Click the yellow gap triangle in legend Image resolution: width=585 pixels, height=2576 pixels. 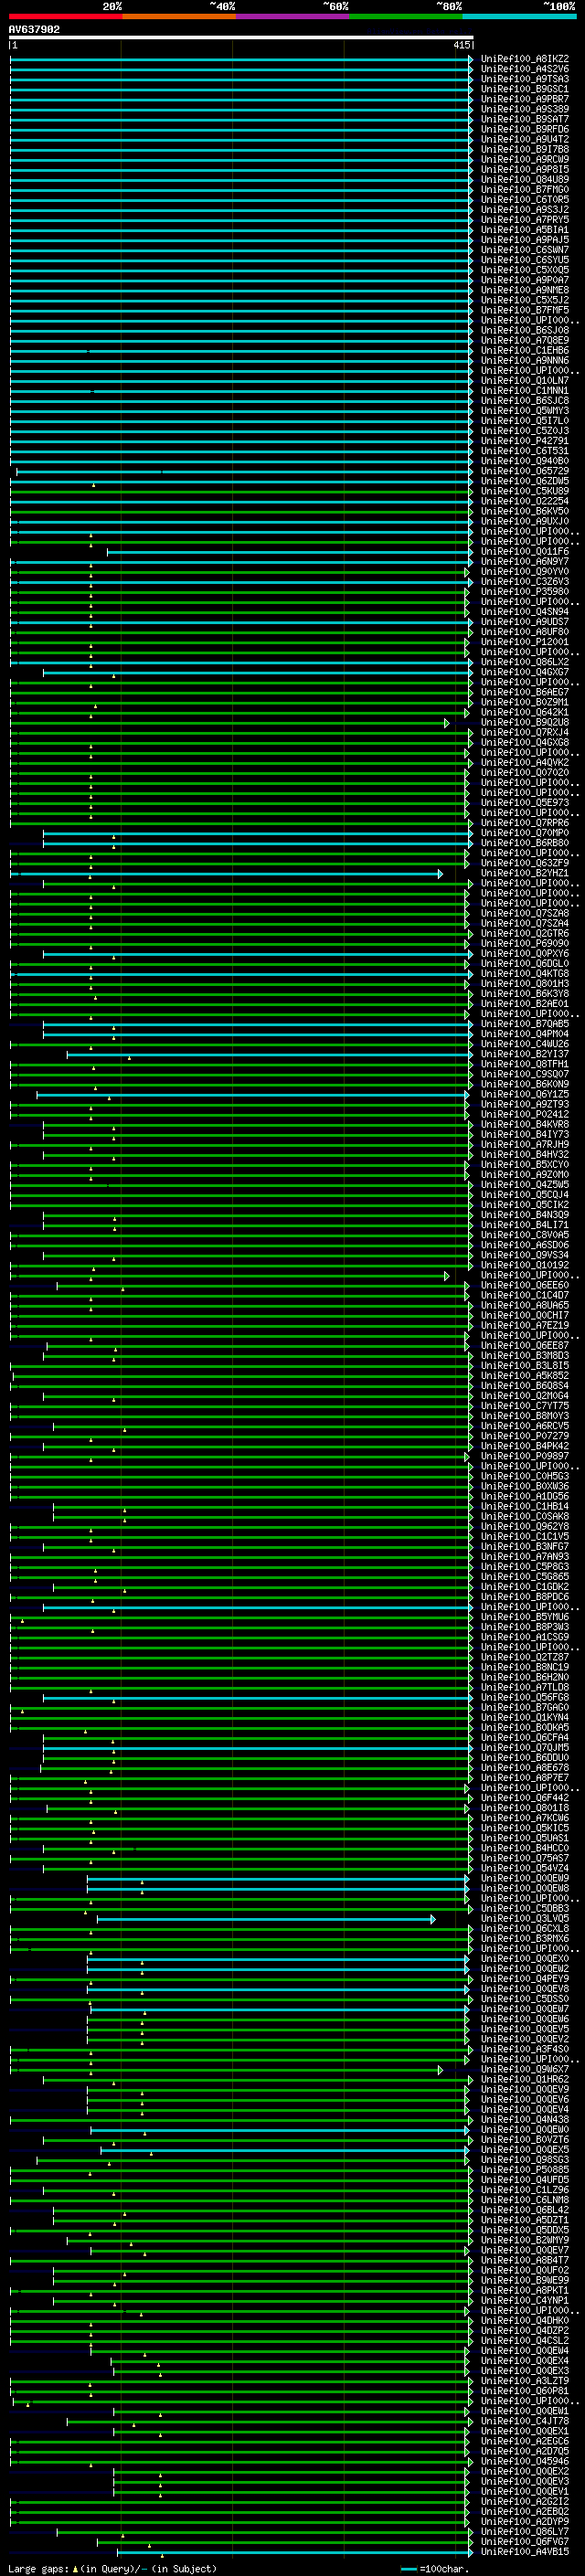click(75, 2569)
